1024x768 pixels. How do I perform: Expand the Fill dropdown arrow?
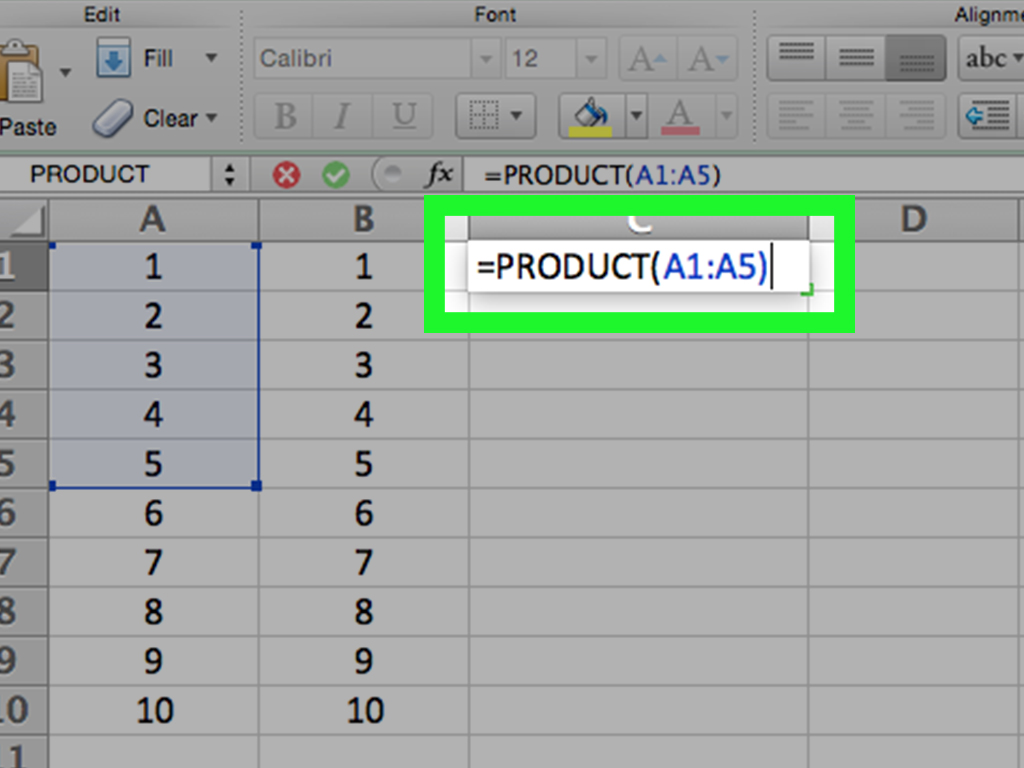(211, 57)
